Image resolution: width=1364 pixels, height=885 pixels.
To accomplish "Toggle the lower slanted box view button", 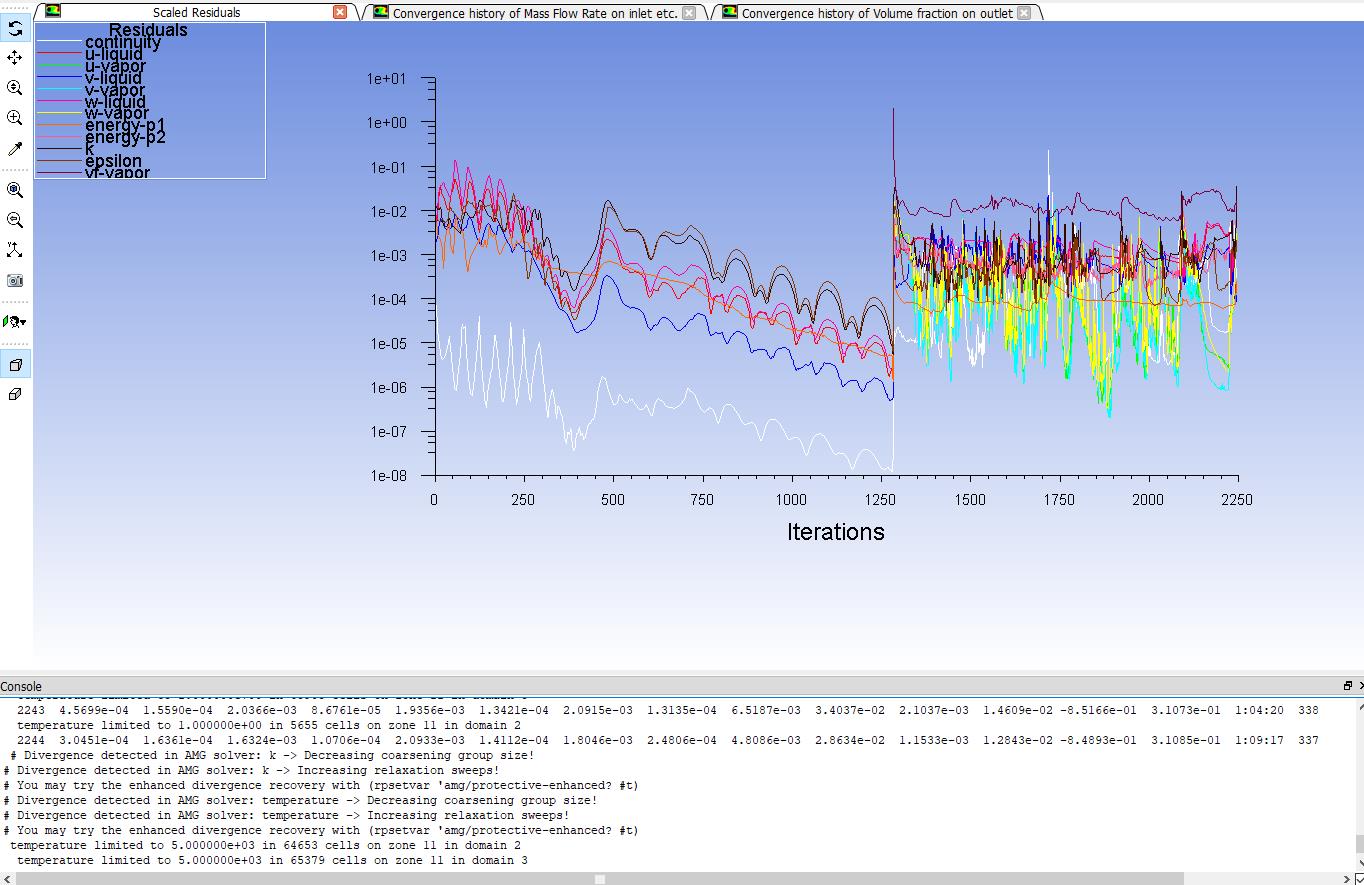I will (15, 395).
